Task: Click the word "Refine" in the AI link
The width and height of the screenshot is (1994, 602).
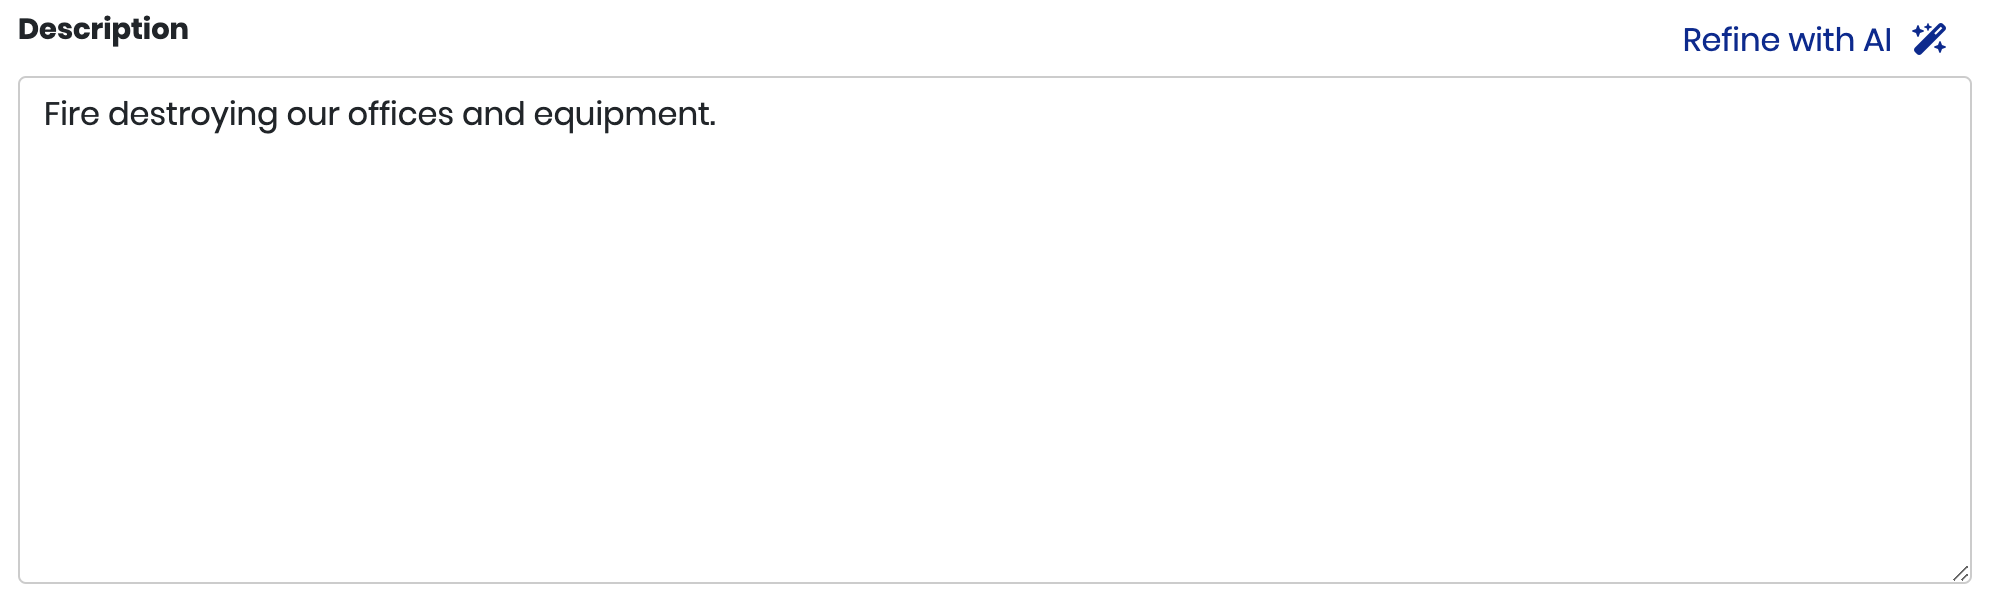Action: (1730, 40)
